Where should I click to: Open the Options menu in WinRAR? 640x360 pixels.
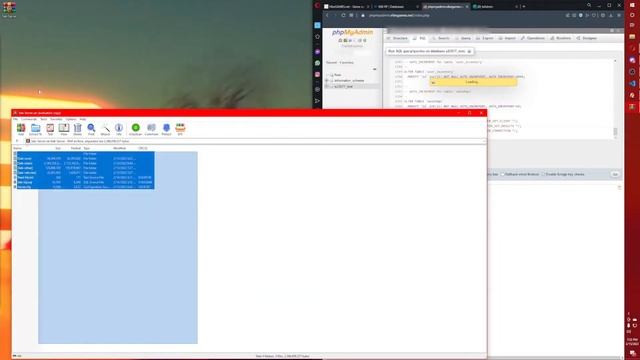[71, 119]
